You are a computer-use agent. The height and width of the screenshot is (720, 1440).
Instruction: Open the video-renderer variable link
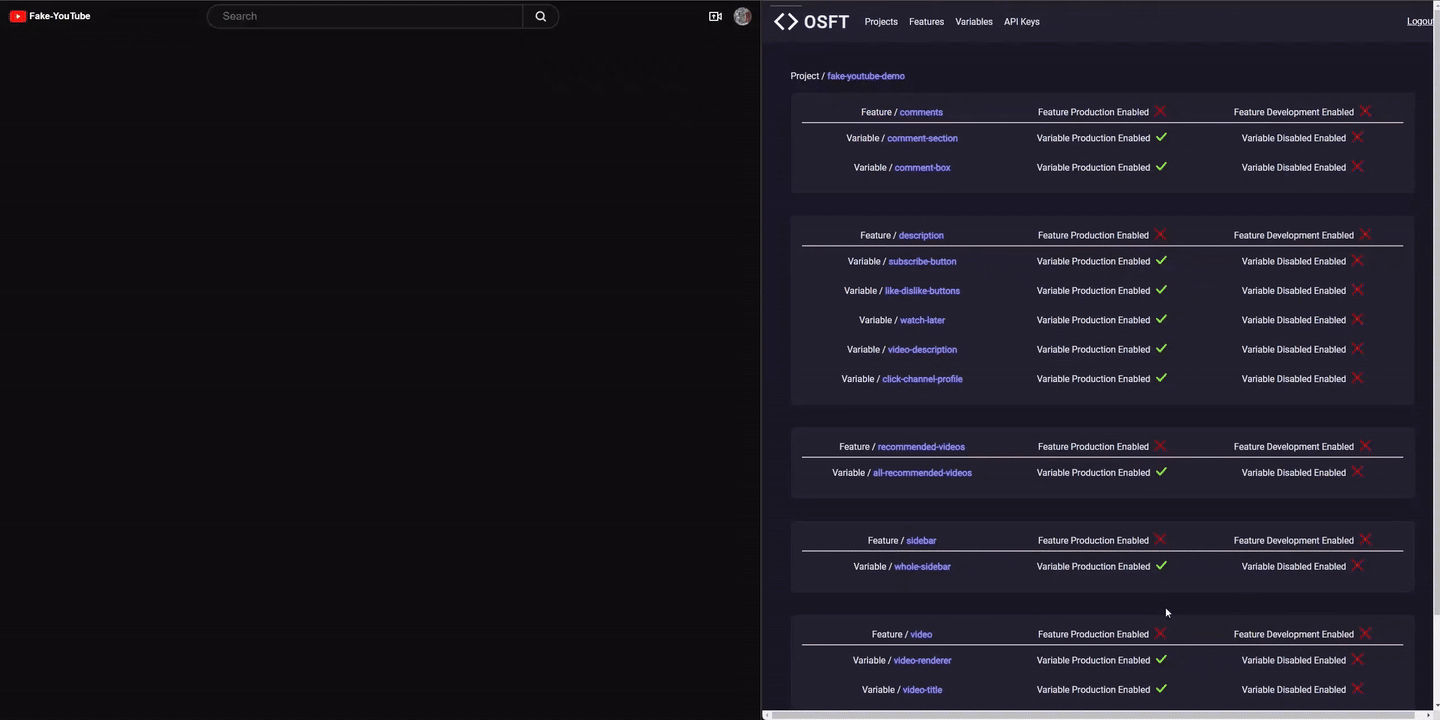pos(922,660)
